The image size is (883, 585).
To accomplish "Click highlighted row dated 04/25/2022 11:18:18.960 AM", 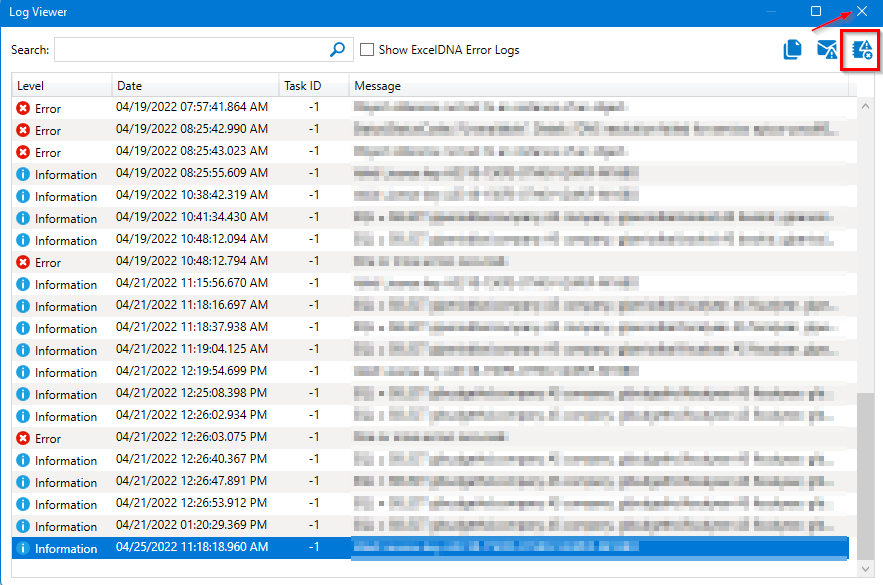I will tap(430, 548).
